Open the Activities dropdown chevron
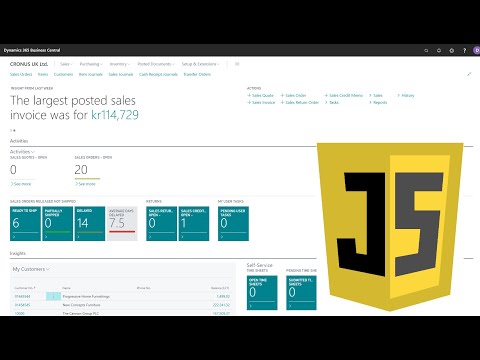Viewport: 480px width, 360px height. coord(33,152)
